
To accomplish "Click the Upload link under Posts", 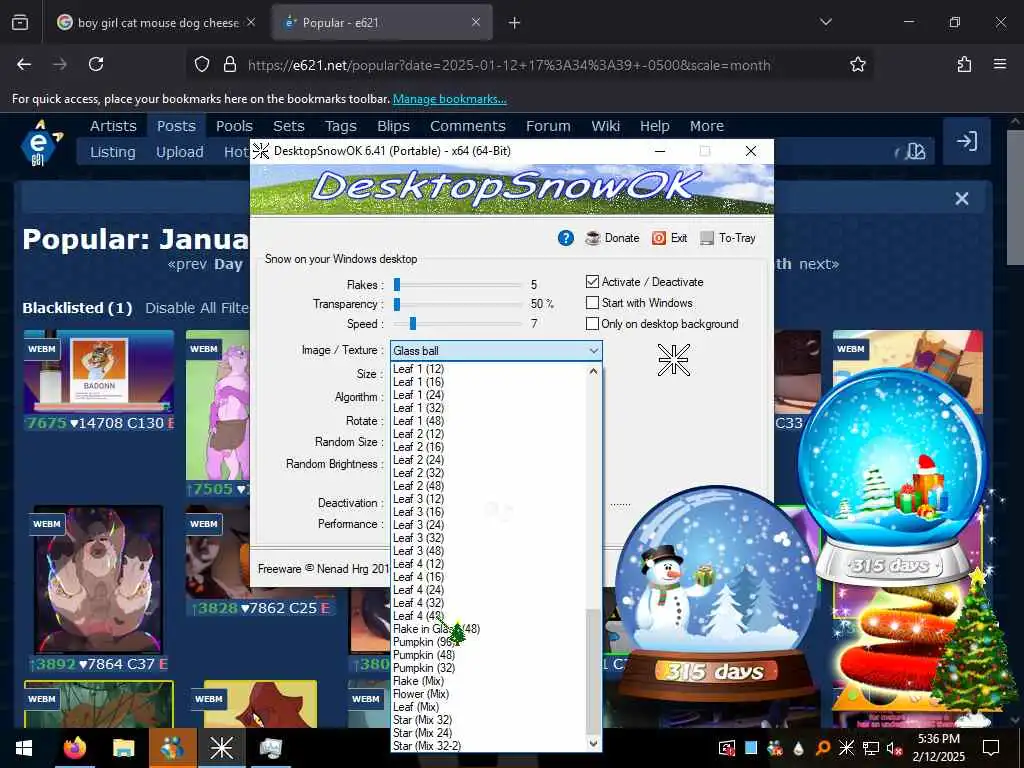I will [x=180, y=152].
